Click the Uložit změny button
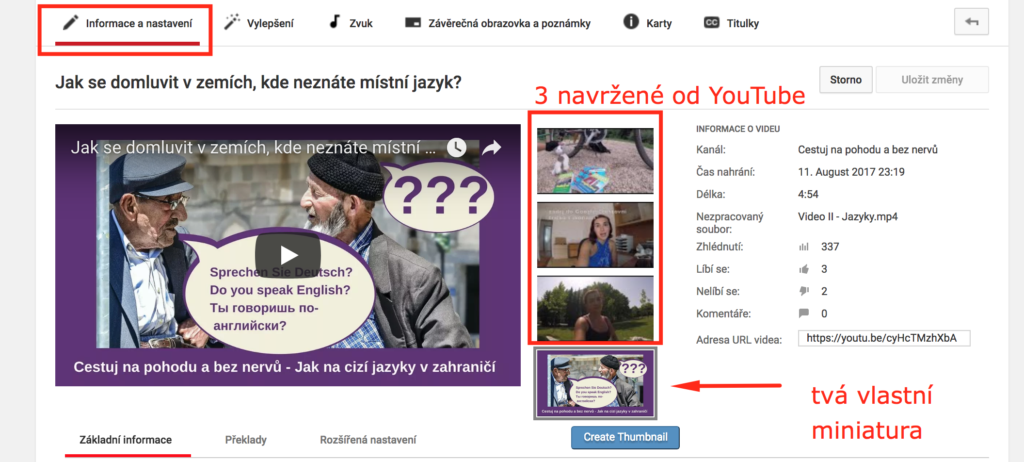This screenshot has height=462, width=1024. tap(932, 80)
